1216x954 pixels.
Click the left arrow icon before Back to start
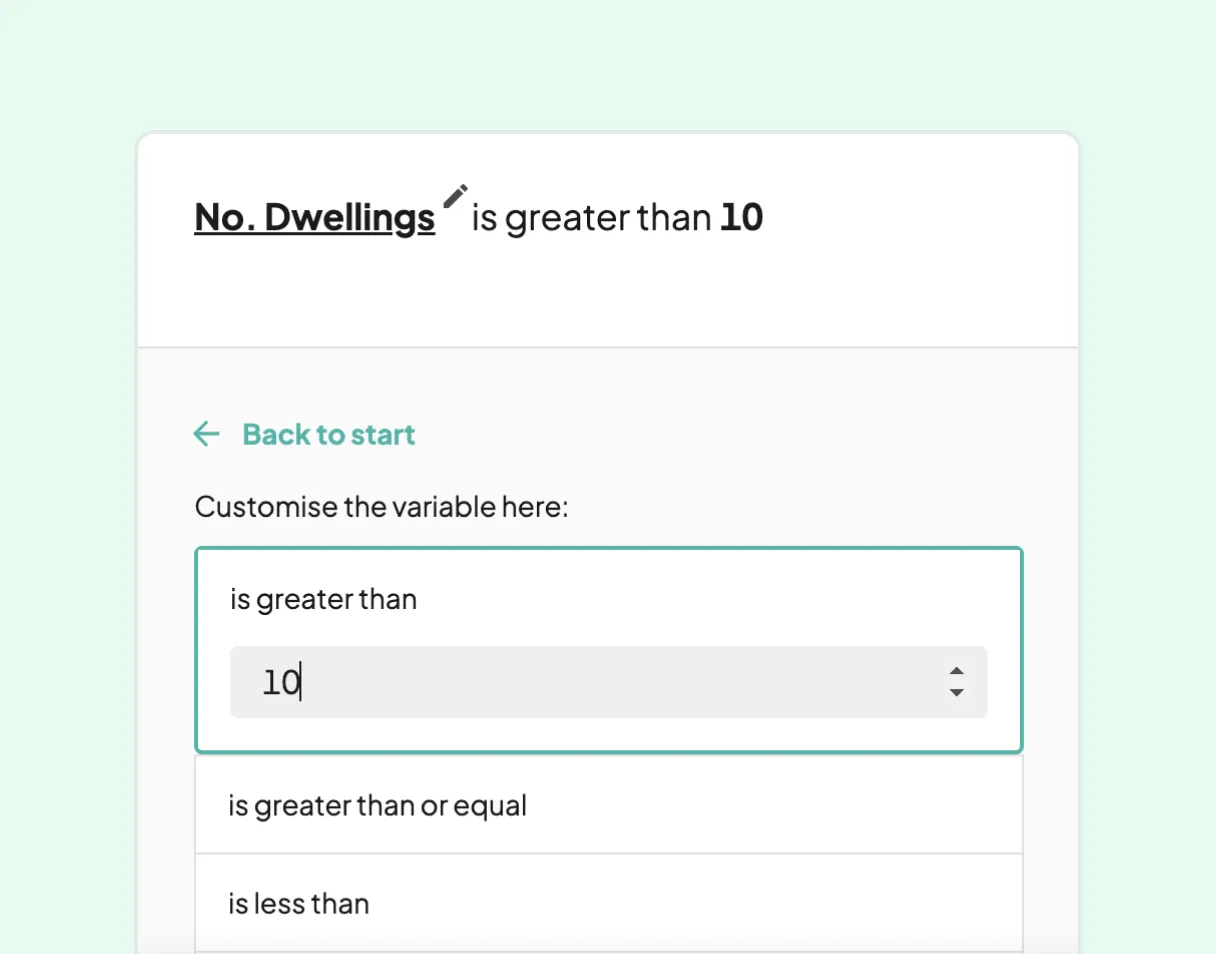click(x=206, y=434)
